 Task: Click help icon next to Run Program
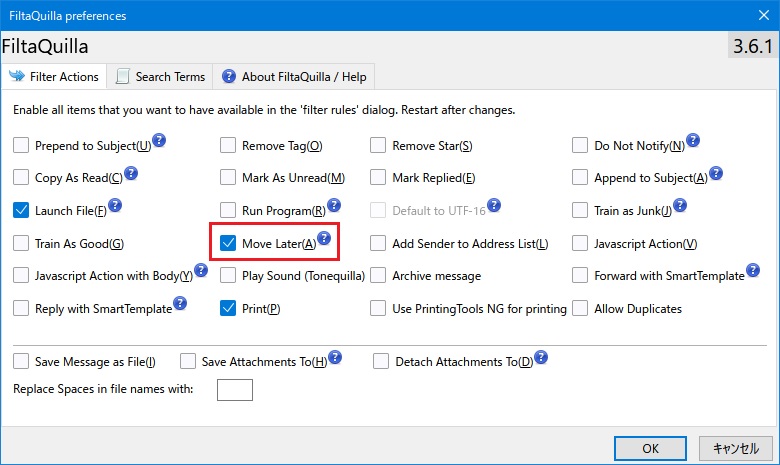coord(334,206)
